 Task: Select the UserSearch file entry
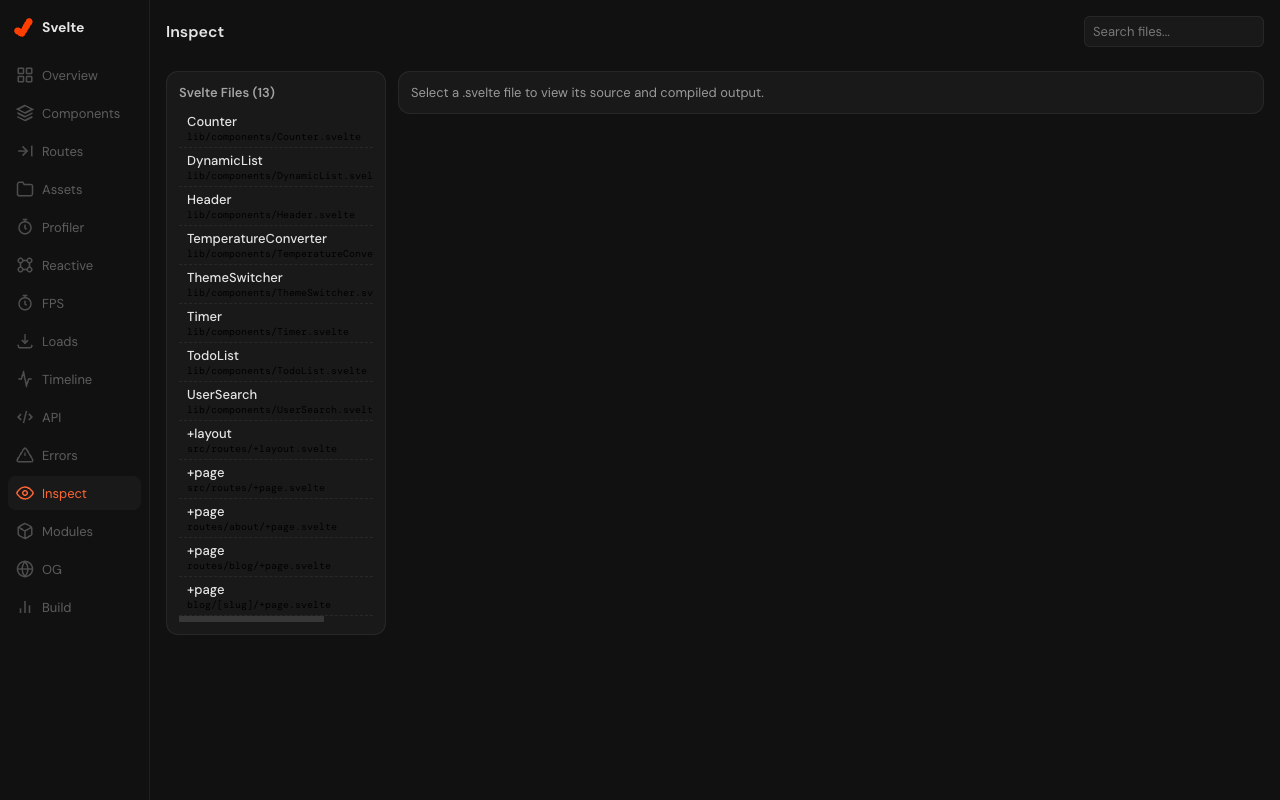point(276,402)
